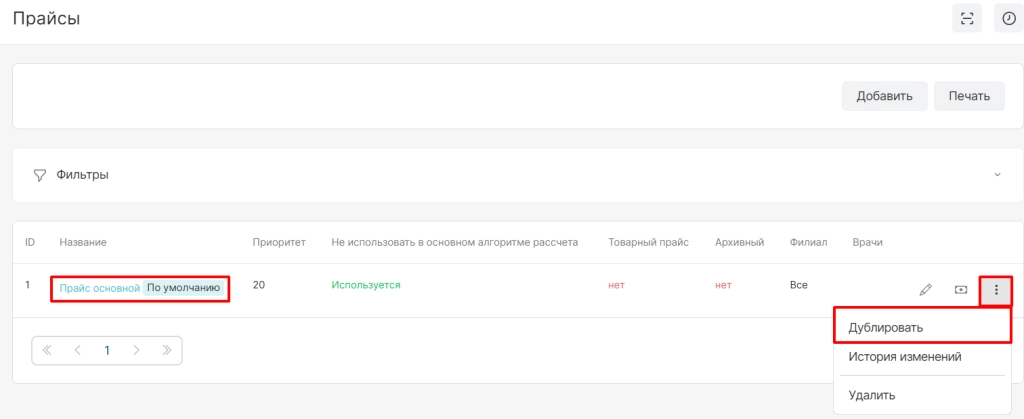Edit Прайс основной with the pencil icon
The width and height of the screenshot is (1024, 419).
tap(925, 290)
